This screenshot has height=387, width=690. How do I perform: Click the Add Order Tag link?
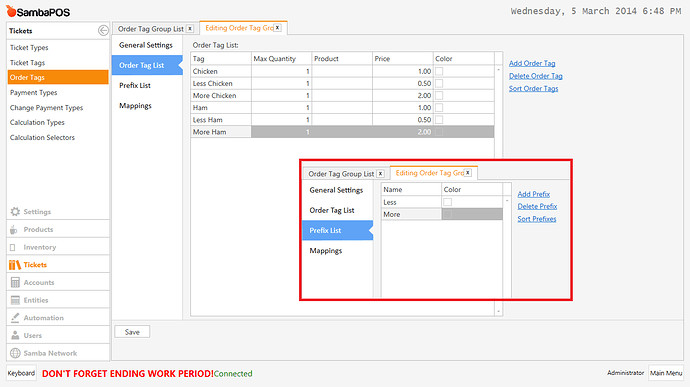click(x=532, y=63)
